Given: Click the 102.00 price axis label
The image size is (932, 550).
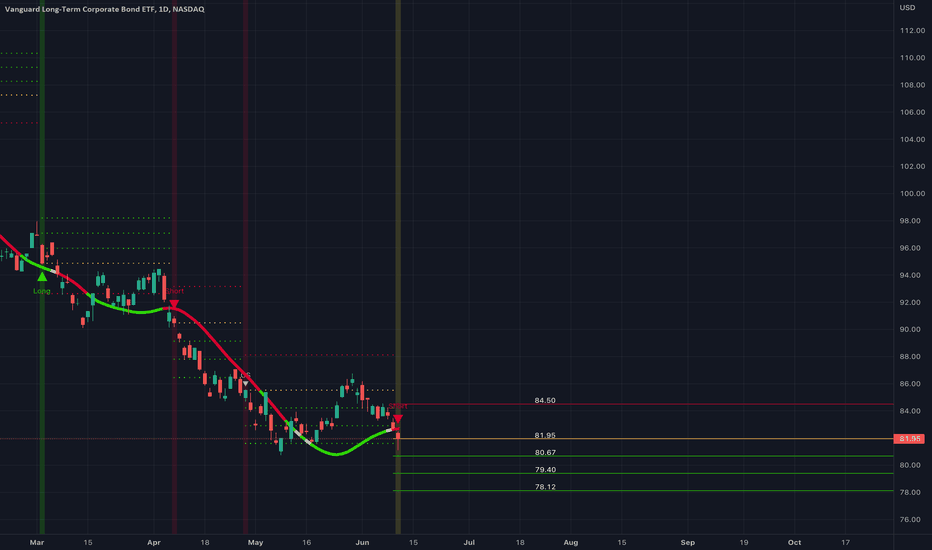Looking at the screenshot, I should click(912, 166).
